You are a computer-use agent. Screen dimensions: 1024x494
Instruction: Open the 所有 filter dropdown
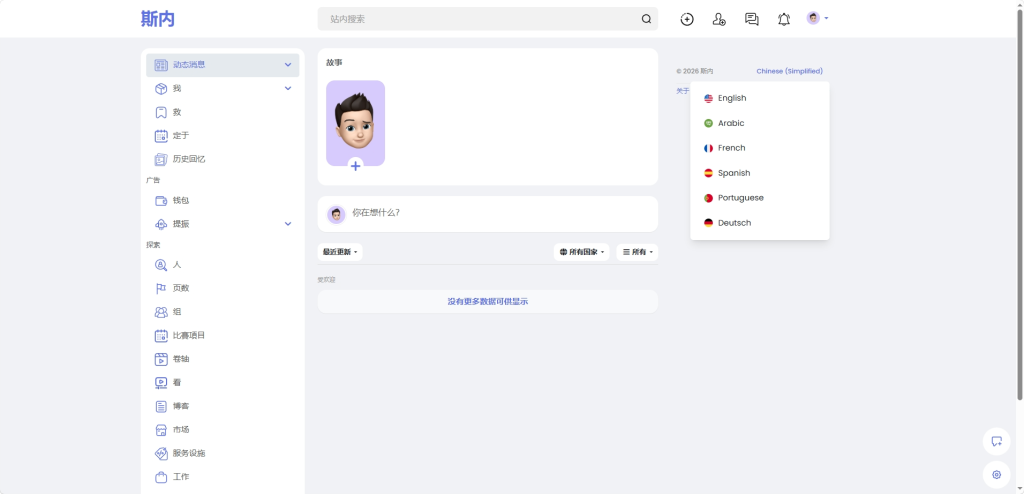[x=637, y=252]
